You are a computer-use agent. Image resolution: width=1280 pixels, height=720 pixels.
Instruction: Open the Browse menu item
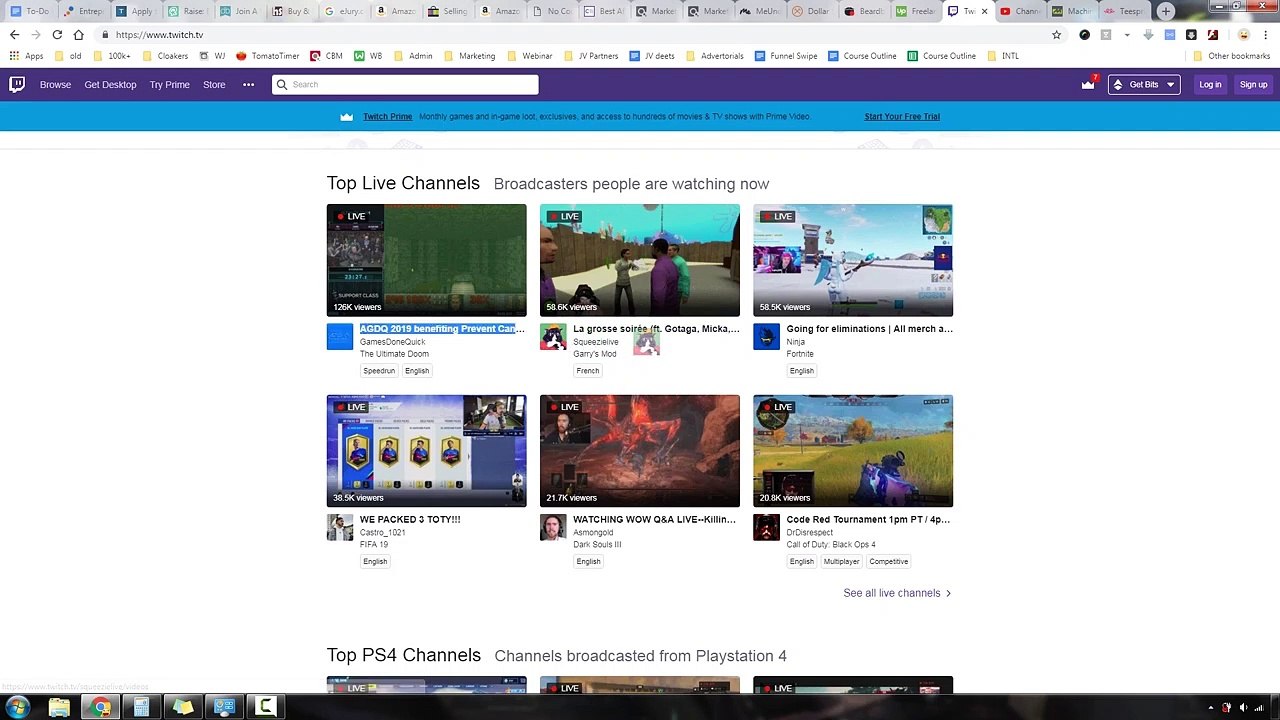point(55,84)
